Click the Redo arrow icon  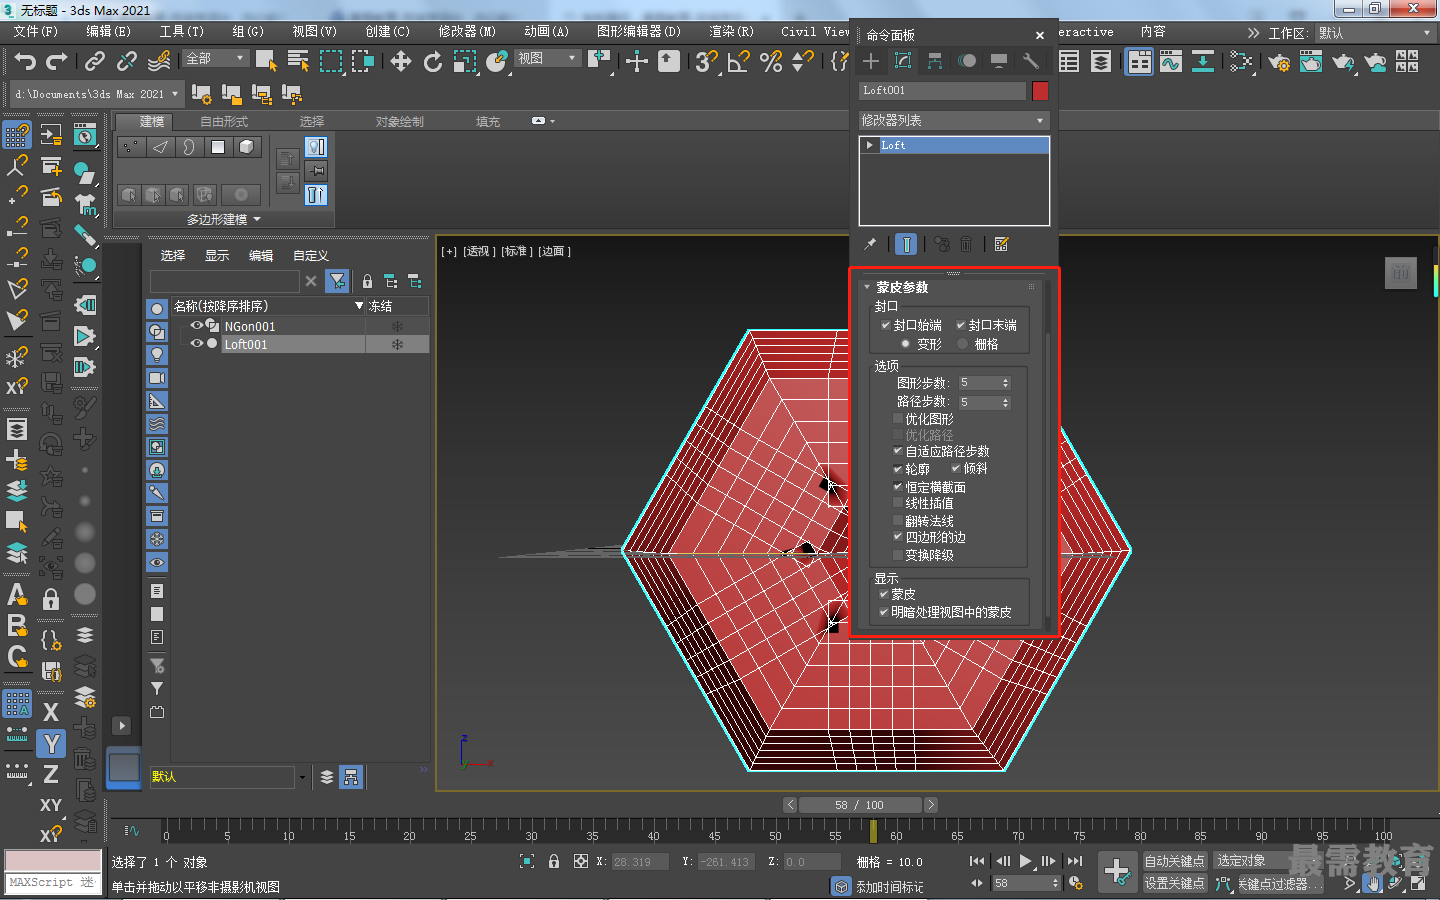coord(57,62)
